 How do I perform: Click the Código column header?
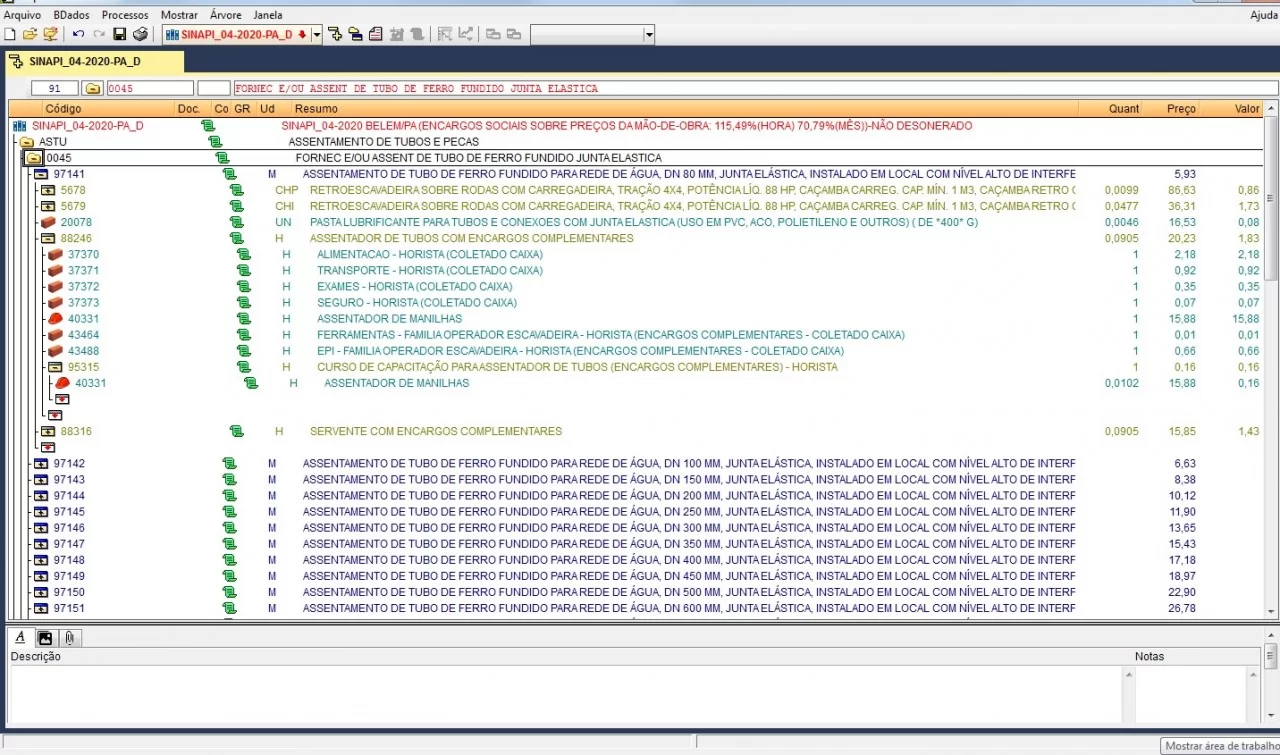pyautogui.click(x=63, y=108)
